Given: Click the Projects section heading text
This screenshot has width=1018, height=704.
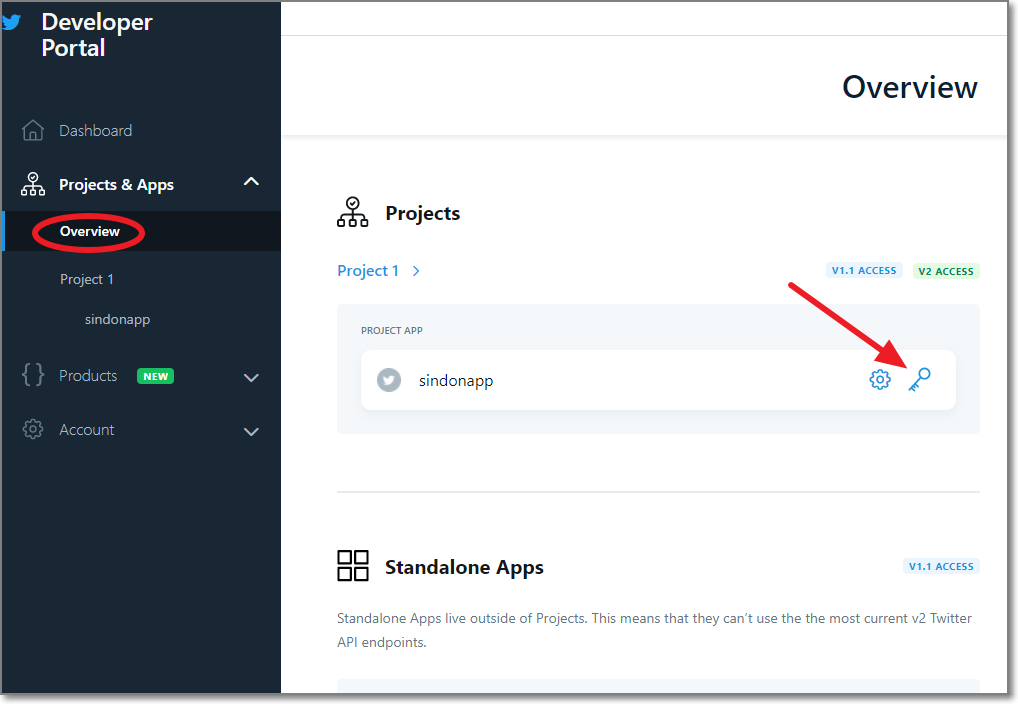Looking at the screenshot, I should coord(423,213).
